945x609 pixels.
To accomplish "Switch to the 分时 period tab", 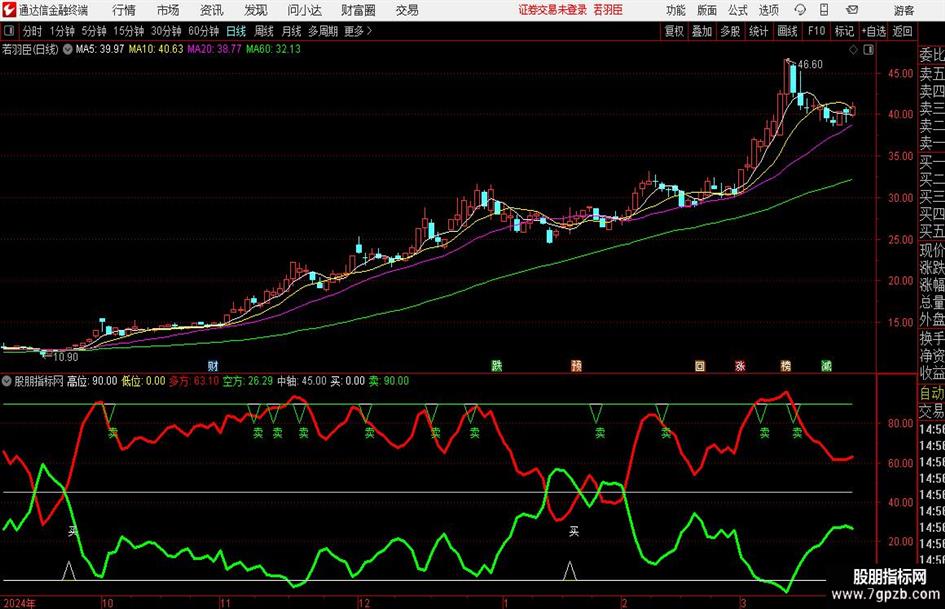I will [x=33, y=31].
